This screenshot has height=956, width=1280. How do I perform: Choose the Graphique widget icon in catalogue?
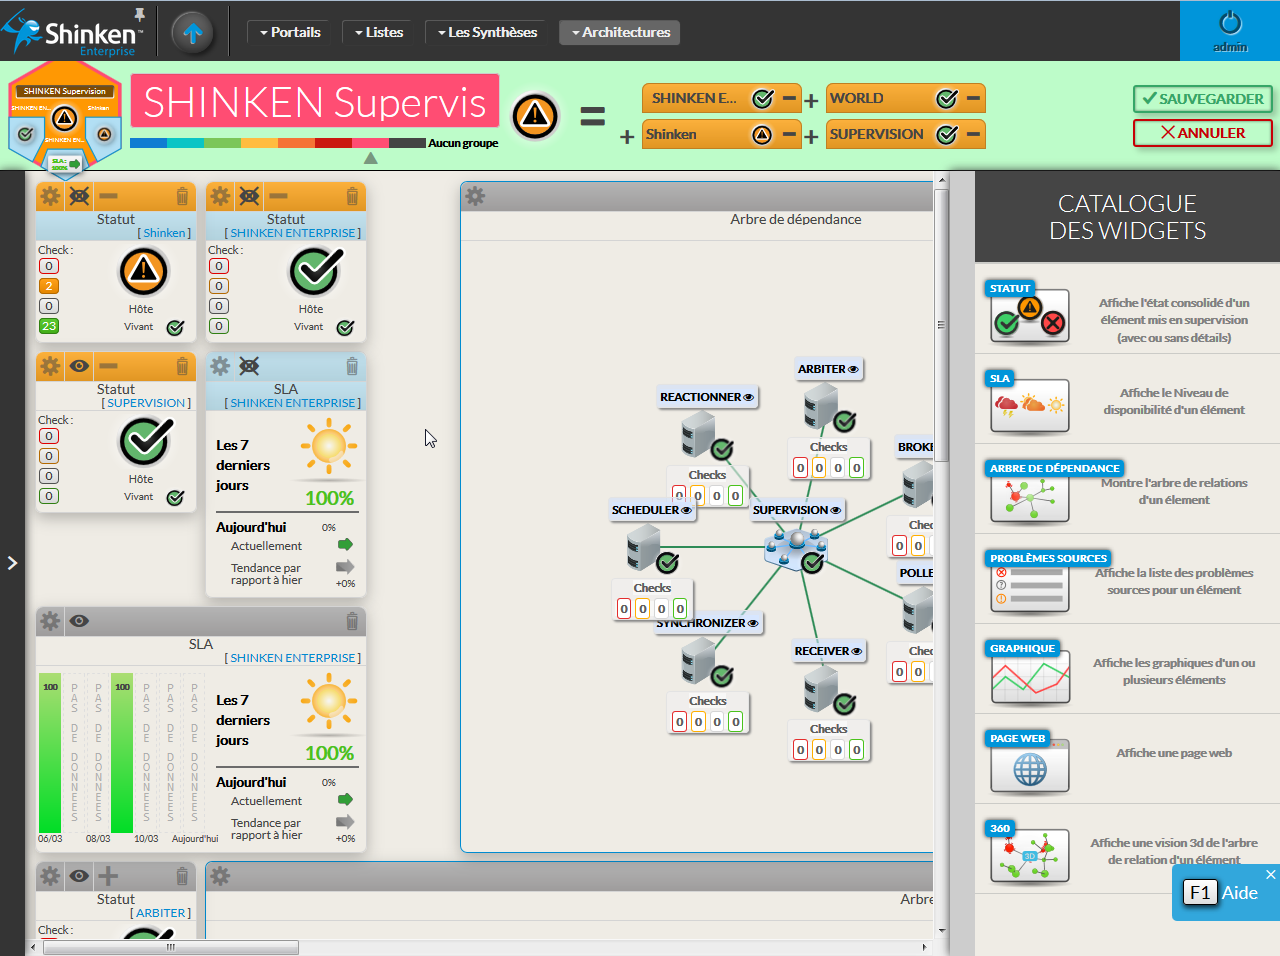click(1030, 676)
